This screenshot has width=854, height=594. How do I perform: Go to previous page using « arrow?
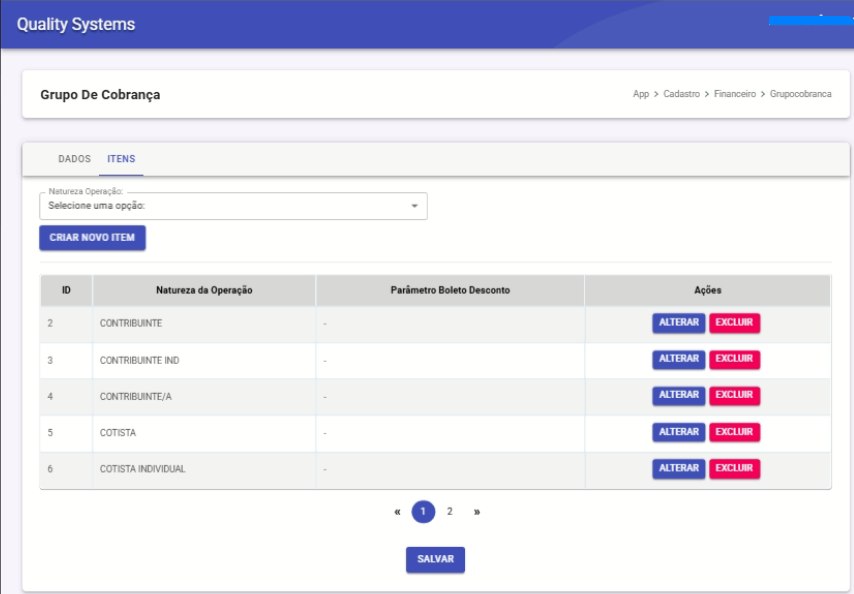pos(397,512)
